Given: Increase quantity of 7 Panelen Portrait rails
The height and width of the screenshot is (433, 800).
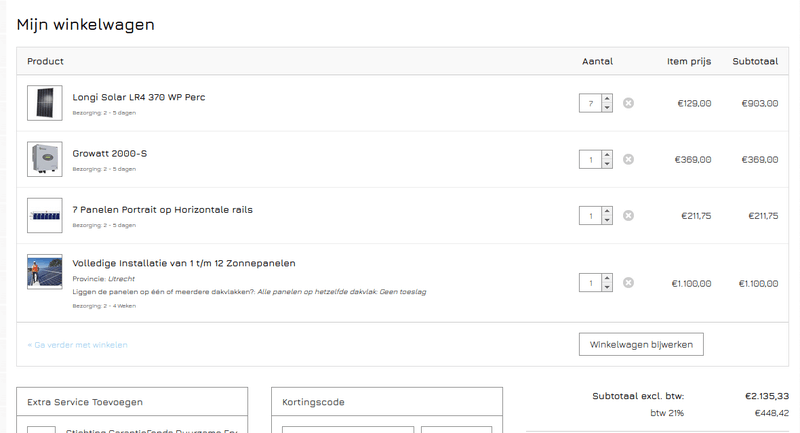Looking at the screenshot, I should pos(607,211).
